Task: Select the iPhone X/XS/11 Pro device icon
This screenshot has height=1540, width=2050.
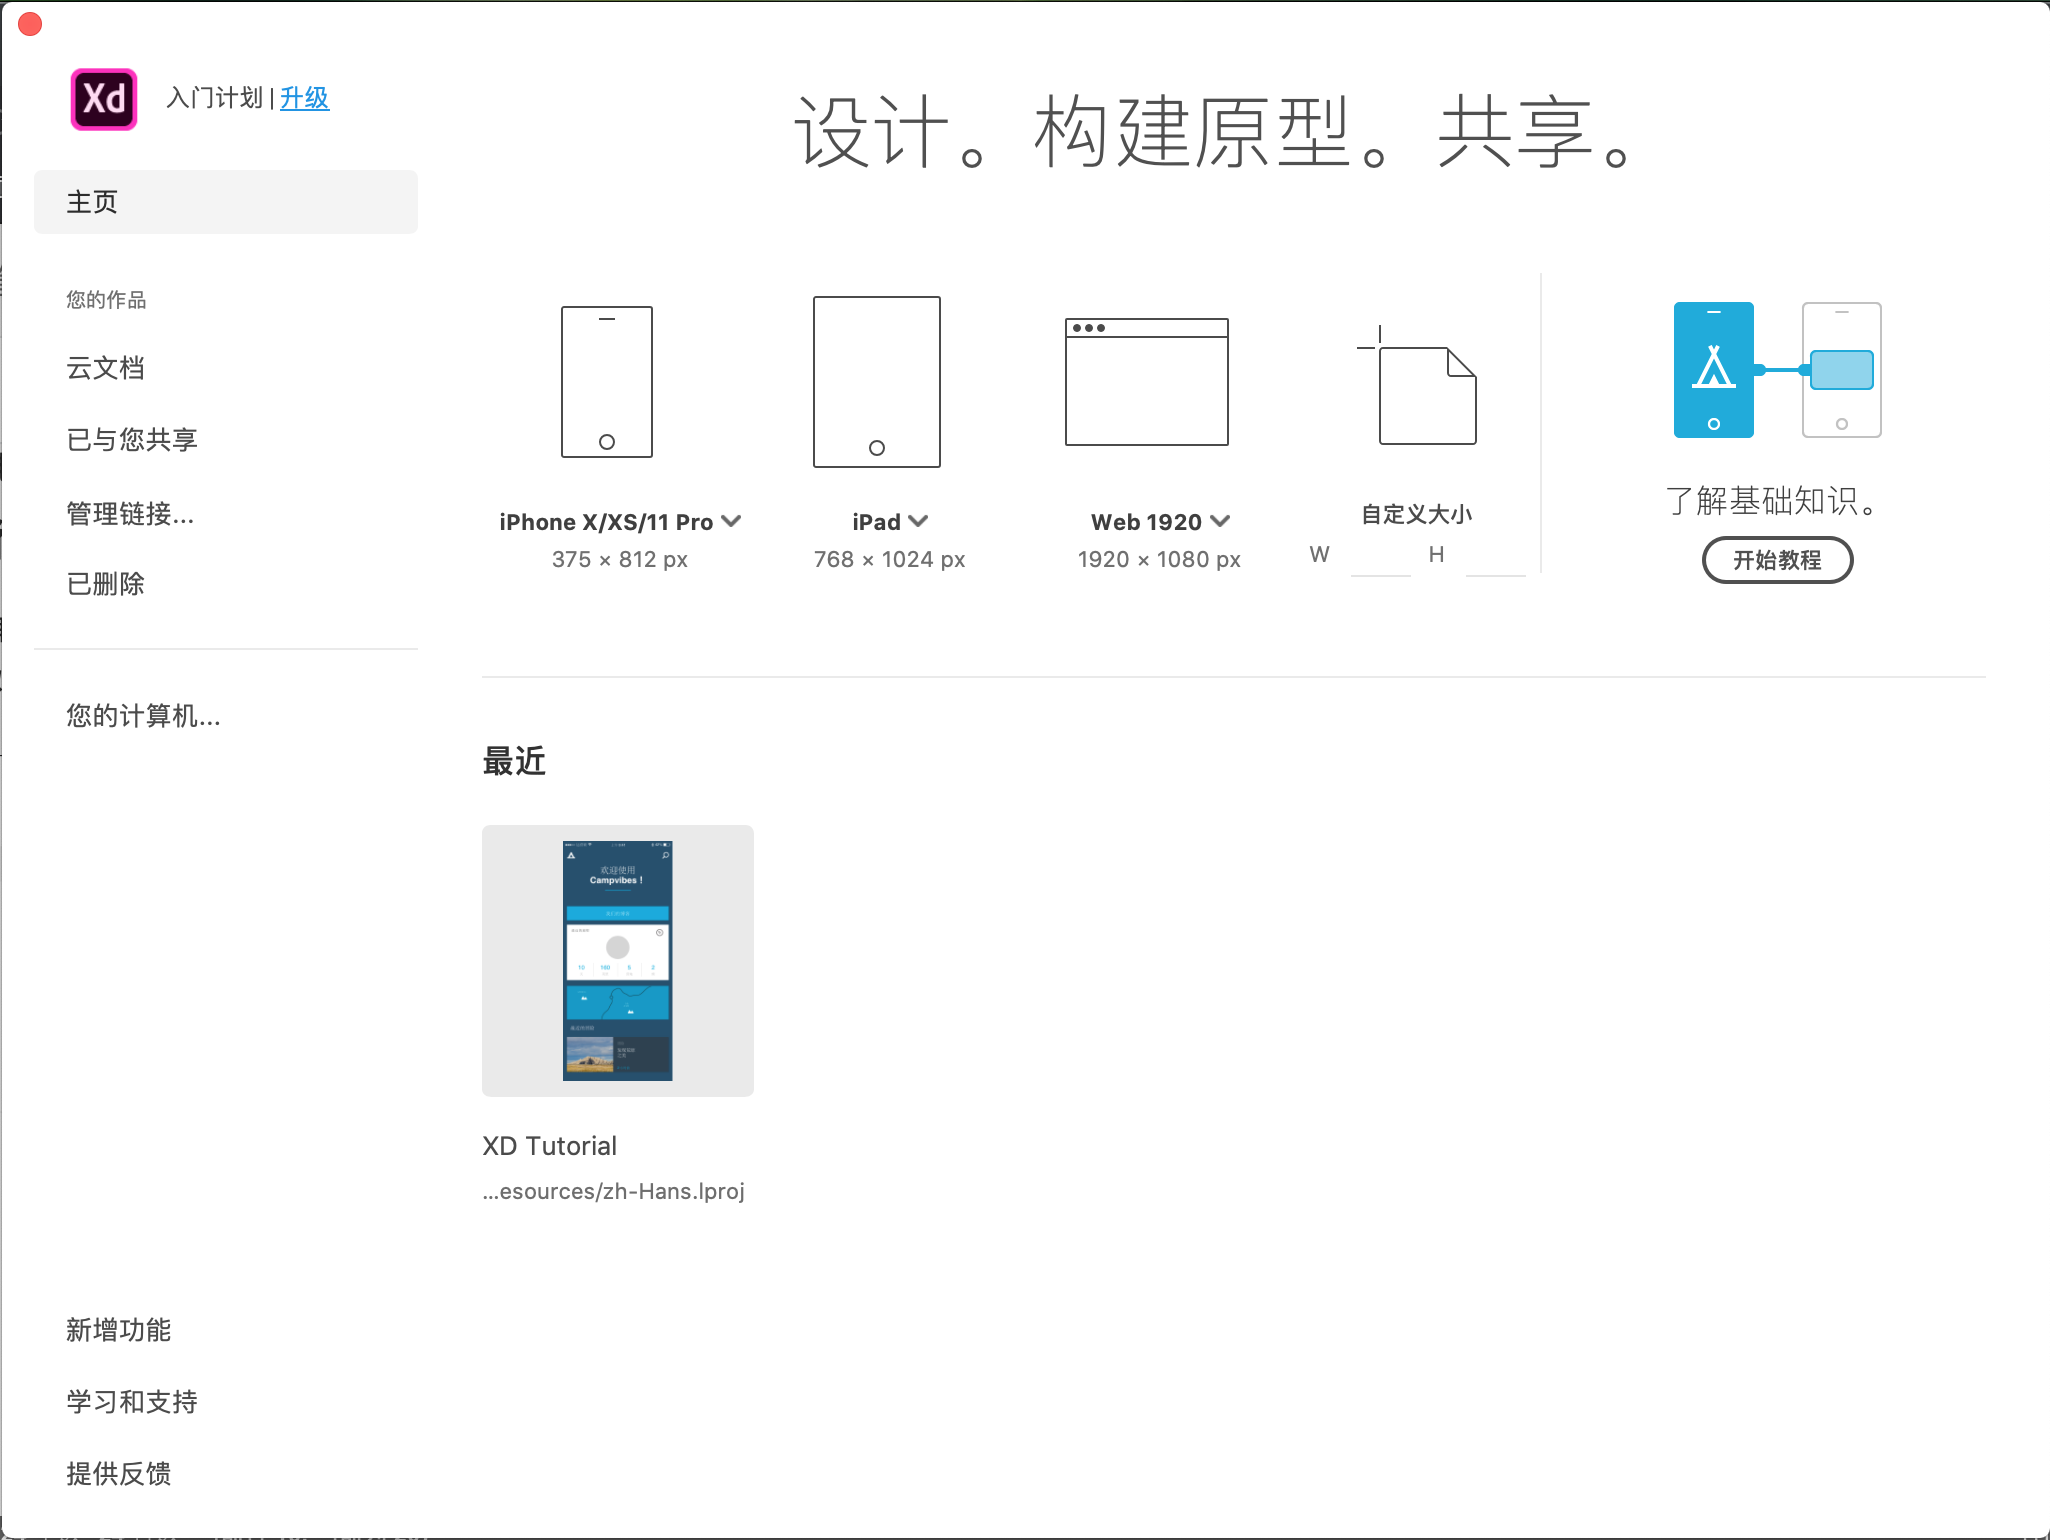Action: pos(607,382)
